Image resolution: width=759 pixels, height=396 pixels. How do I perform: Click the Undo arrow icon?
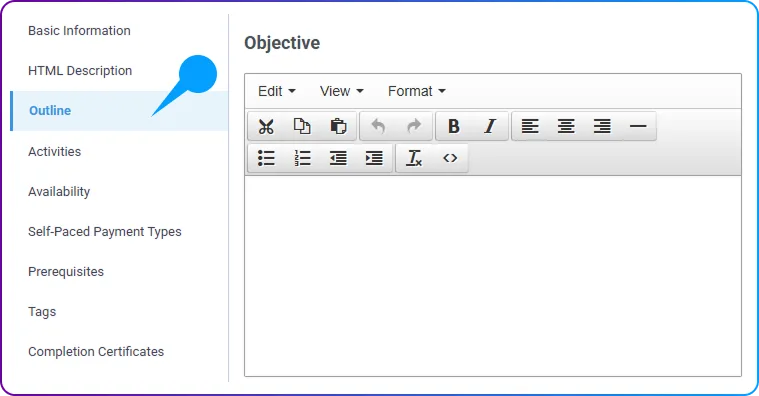[x=378, y=126]
